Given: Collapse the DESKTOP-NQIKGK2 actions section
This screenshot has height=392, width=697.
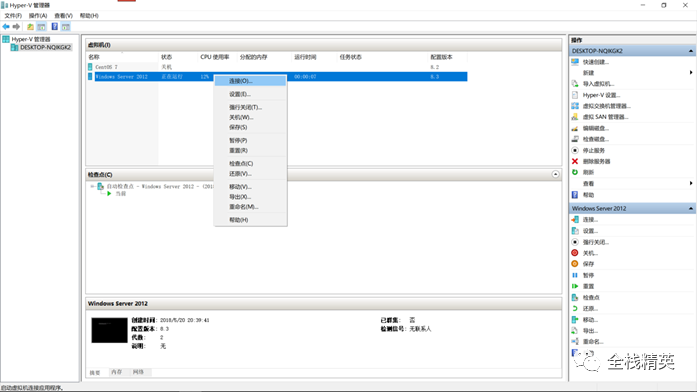Looking at the screenshot, I should point(691,51).
